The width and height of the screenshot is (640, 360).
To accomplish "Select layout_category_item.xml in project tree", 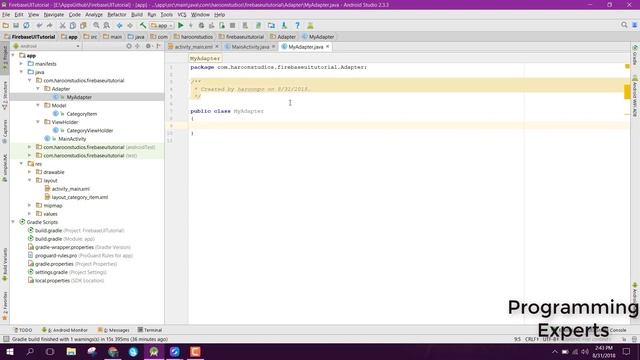I will pos(80,197).
